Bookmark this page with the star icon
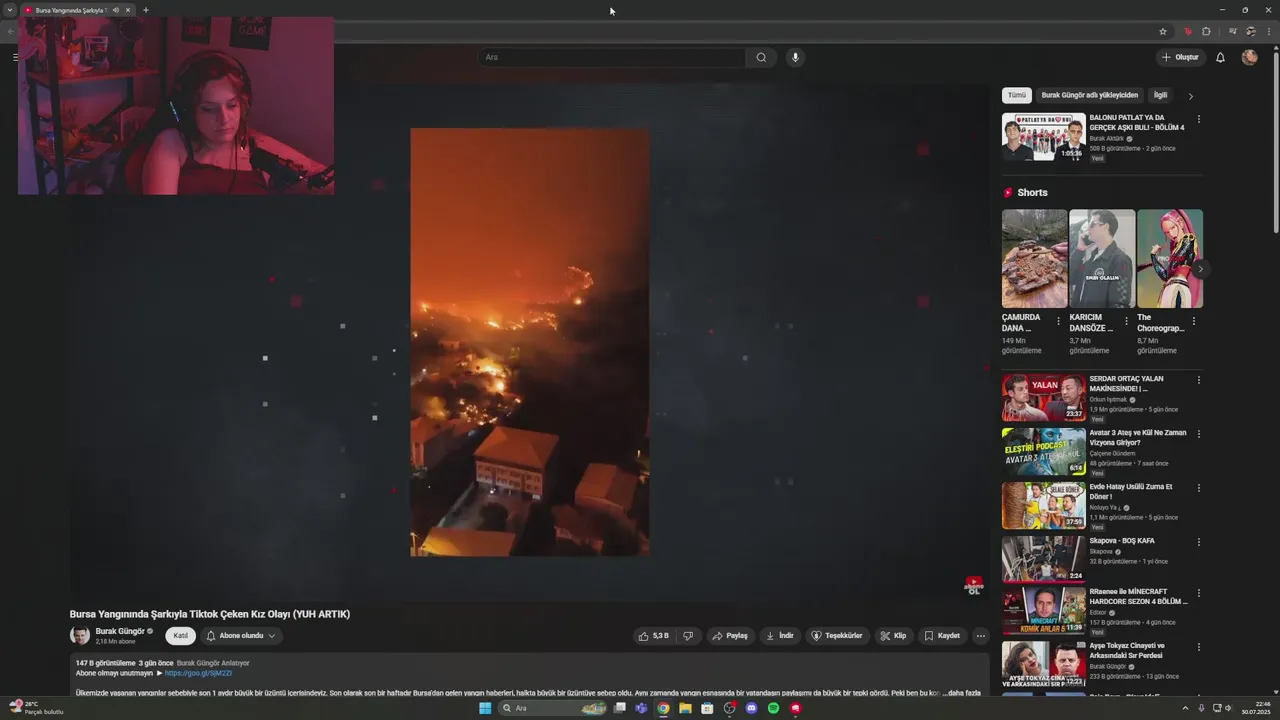The height and width of the screenshot is (720, 1280). [1163, 31]
